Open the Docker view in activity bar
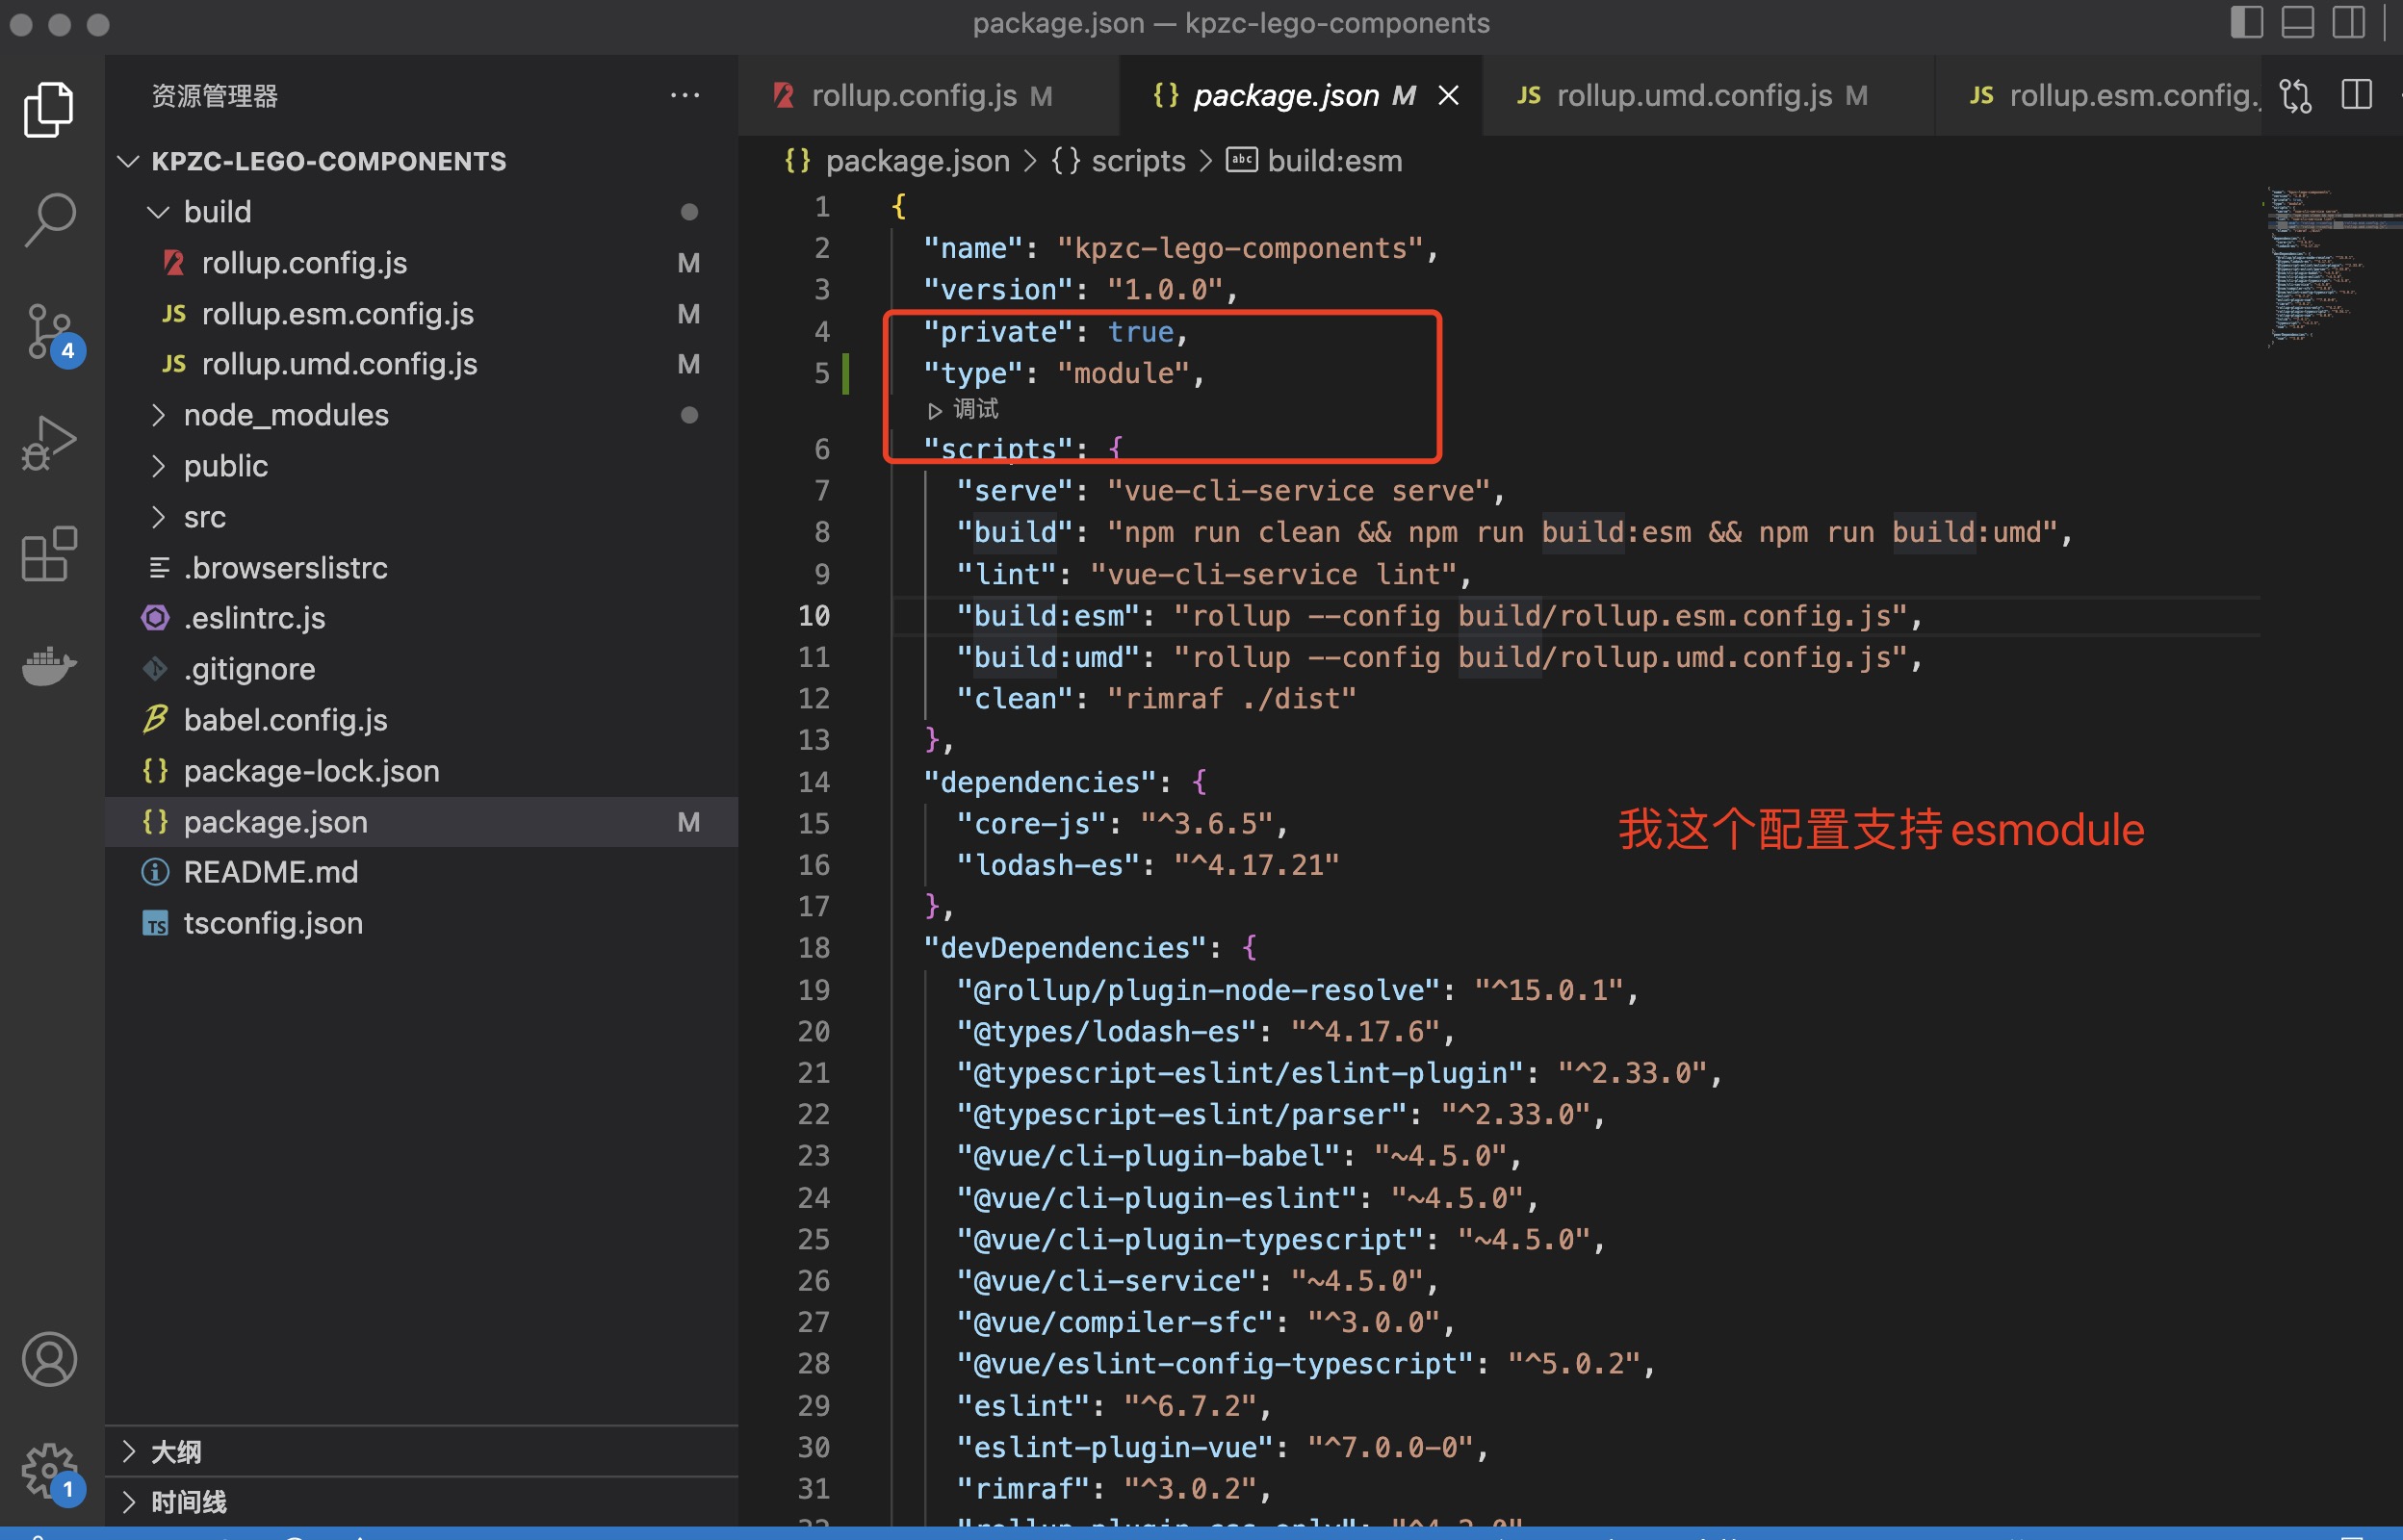Viewport: 2403px width, 1540px height. click(x=49, y=666)
